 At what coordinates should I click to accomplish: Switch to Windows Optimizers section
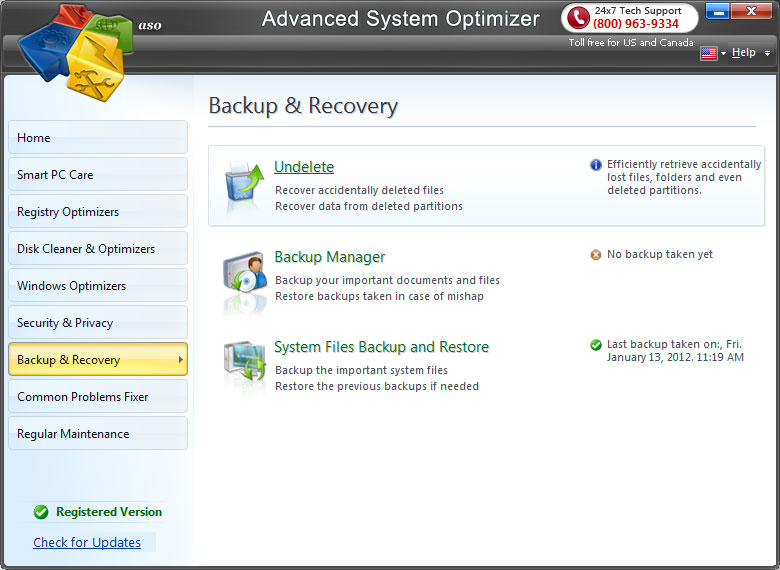(98, 285)
